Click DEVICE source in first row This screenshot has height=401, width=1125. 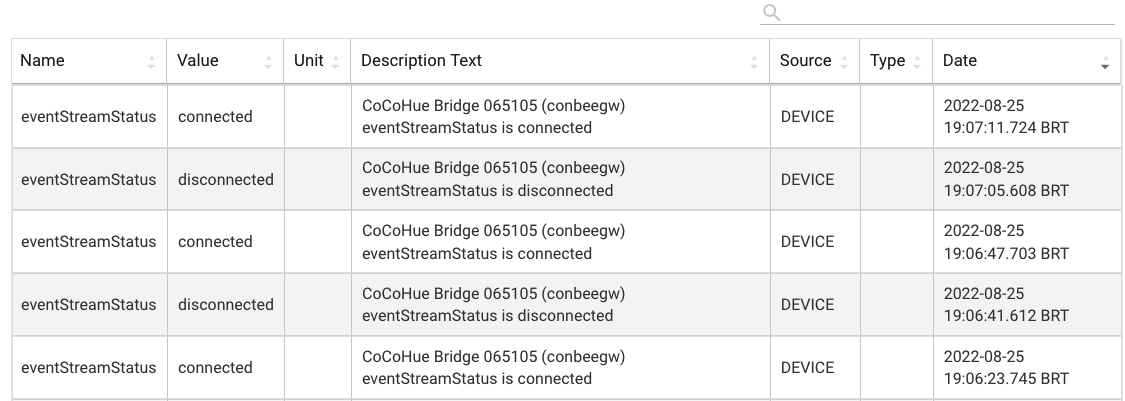pyautogui.click(x=807, y=117)
